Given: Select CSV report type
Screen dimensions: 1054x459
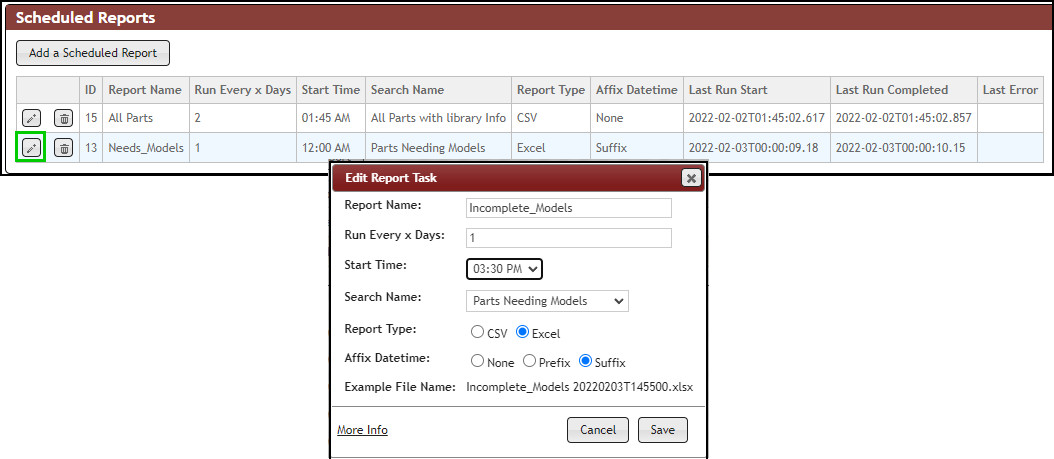Looking at the screenshot, I should pos(477,332).
